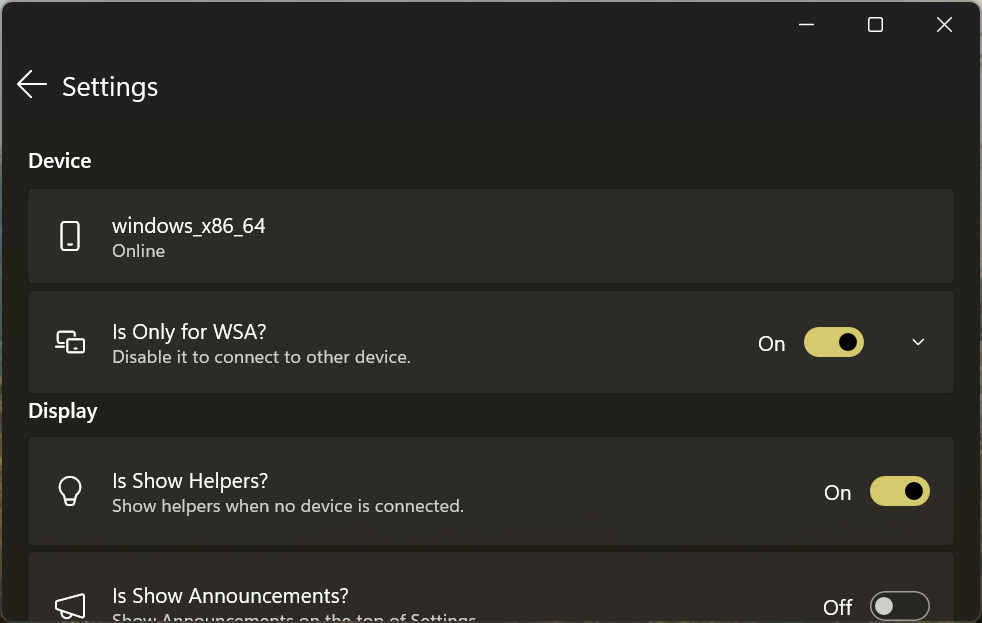Click the lightbulb icon beside Is Show Helpers
The height and width of the screenshot is (623, 982).
coord(70,491)
